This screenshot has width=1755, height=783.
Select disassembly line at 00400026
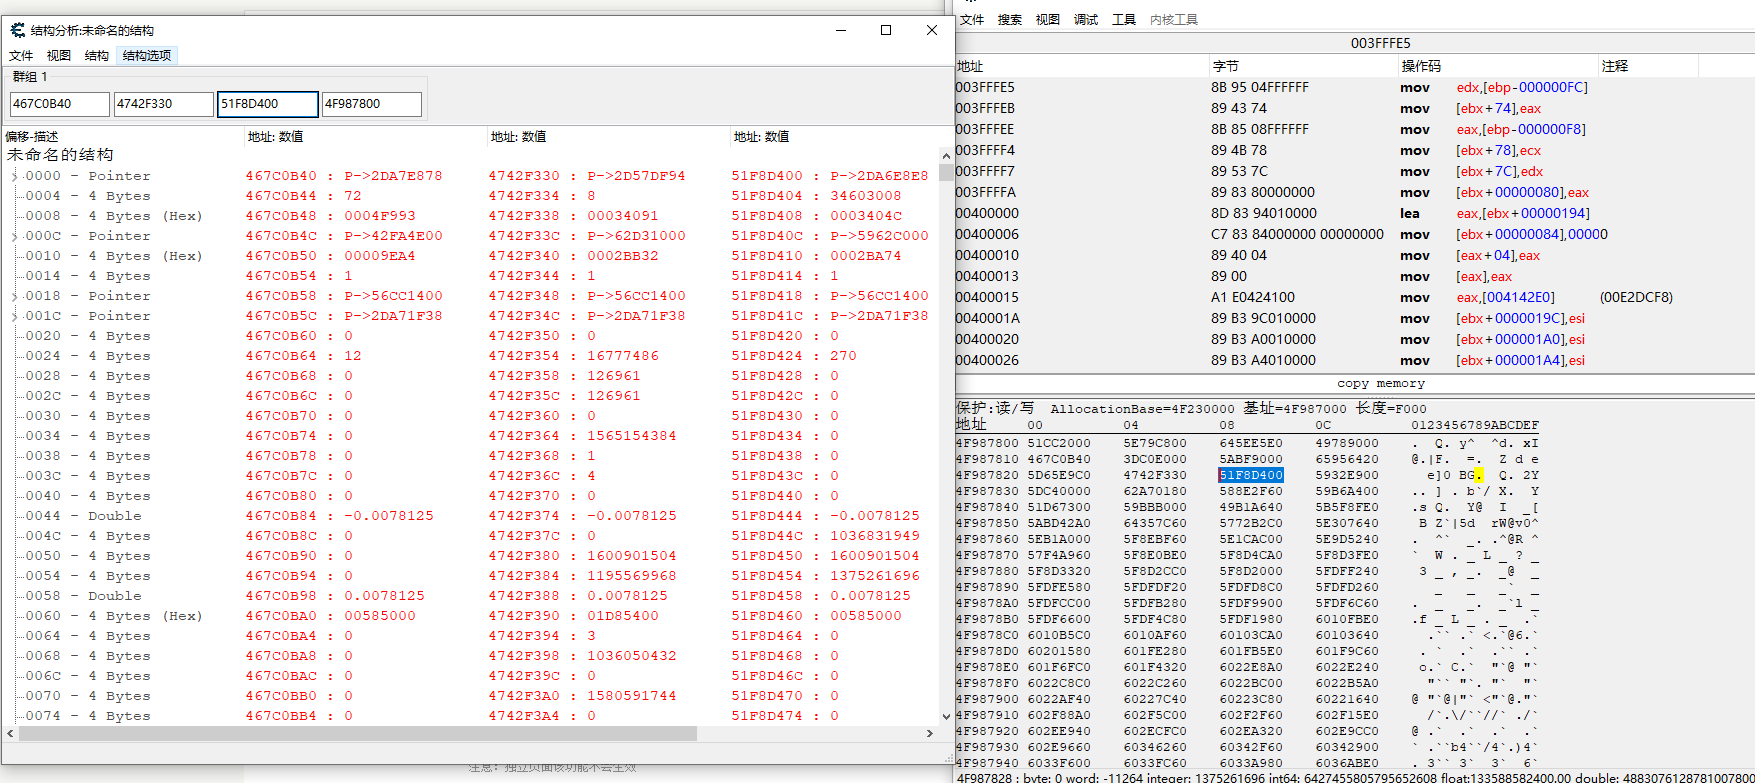[x=1355, y=361]
